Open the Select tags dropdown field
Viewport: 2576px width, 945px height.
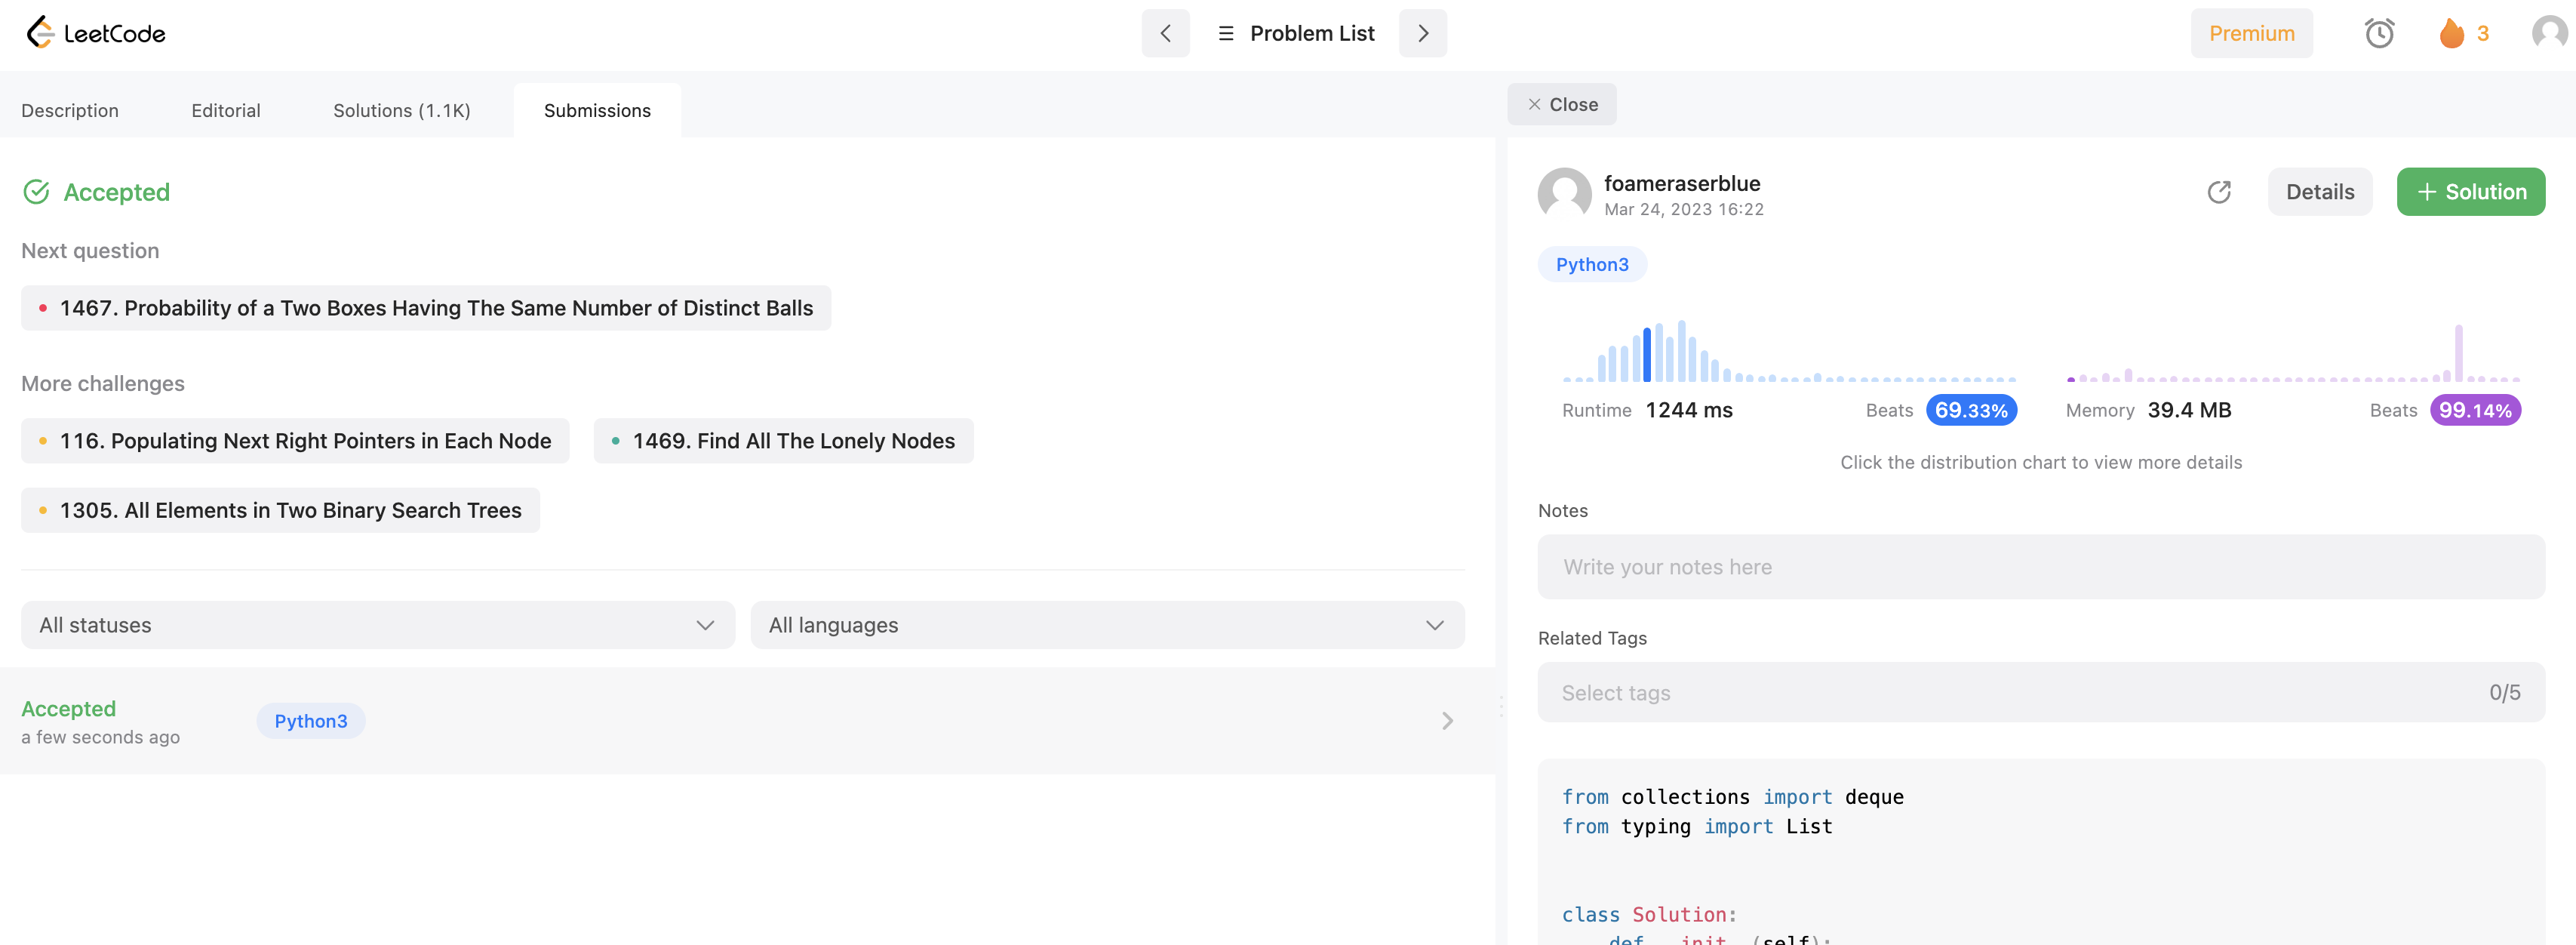click(2040, 692)
